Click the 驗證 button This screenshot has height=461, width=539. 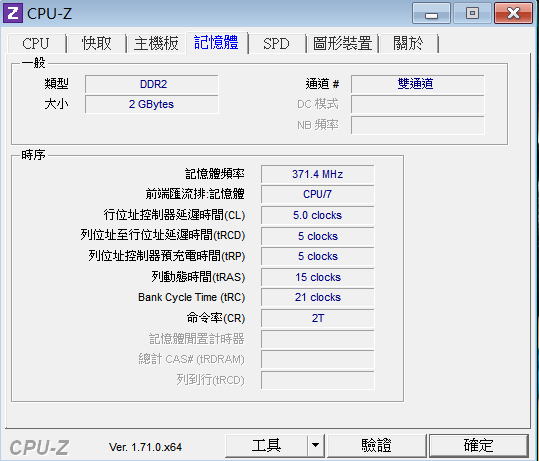click(x=377, y=446)
